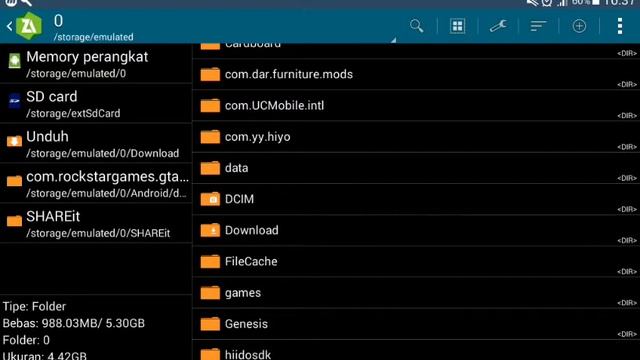Tap folder icon for games
The height and width of the screenshot is (360, 640).
[210, 293]
